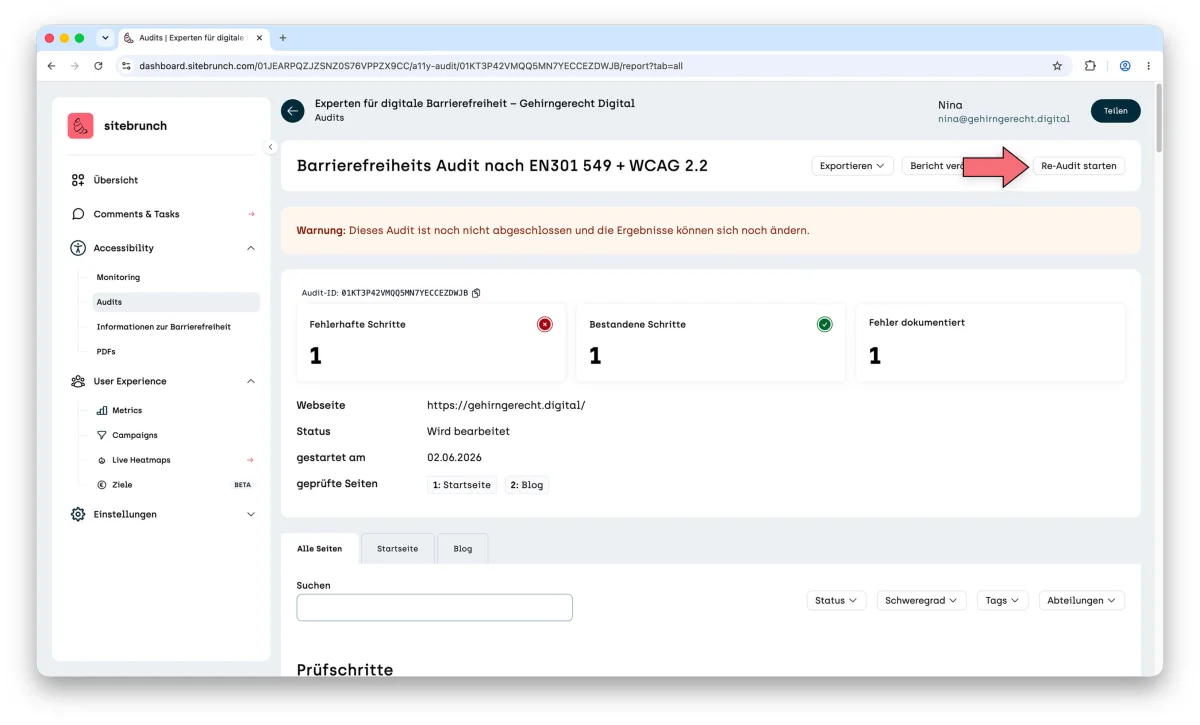Bookmark the page with the star icon
1200x725 pixels.
(x=1057, y=66)
